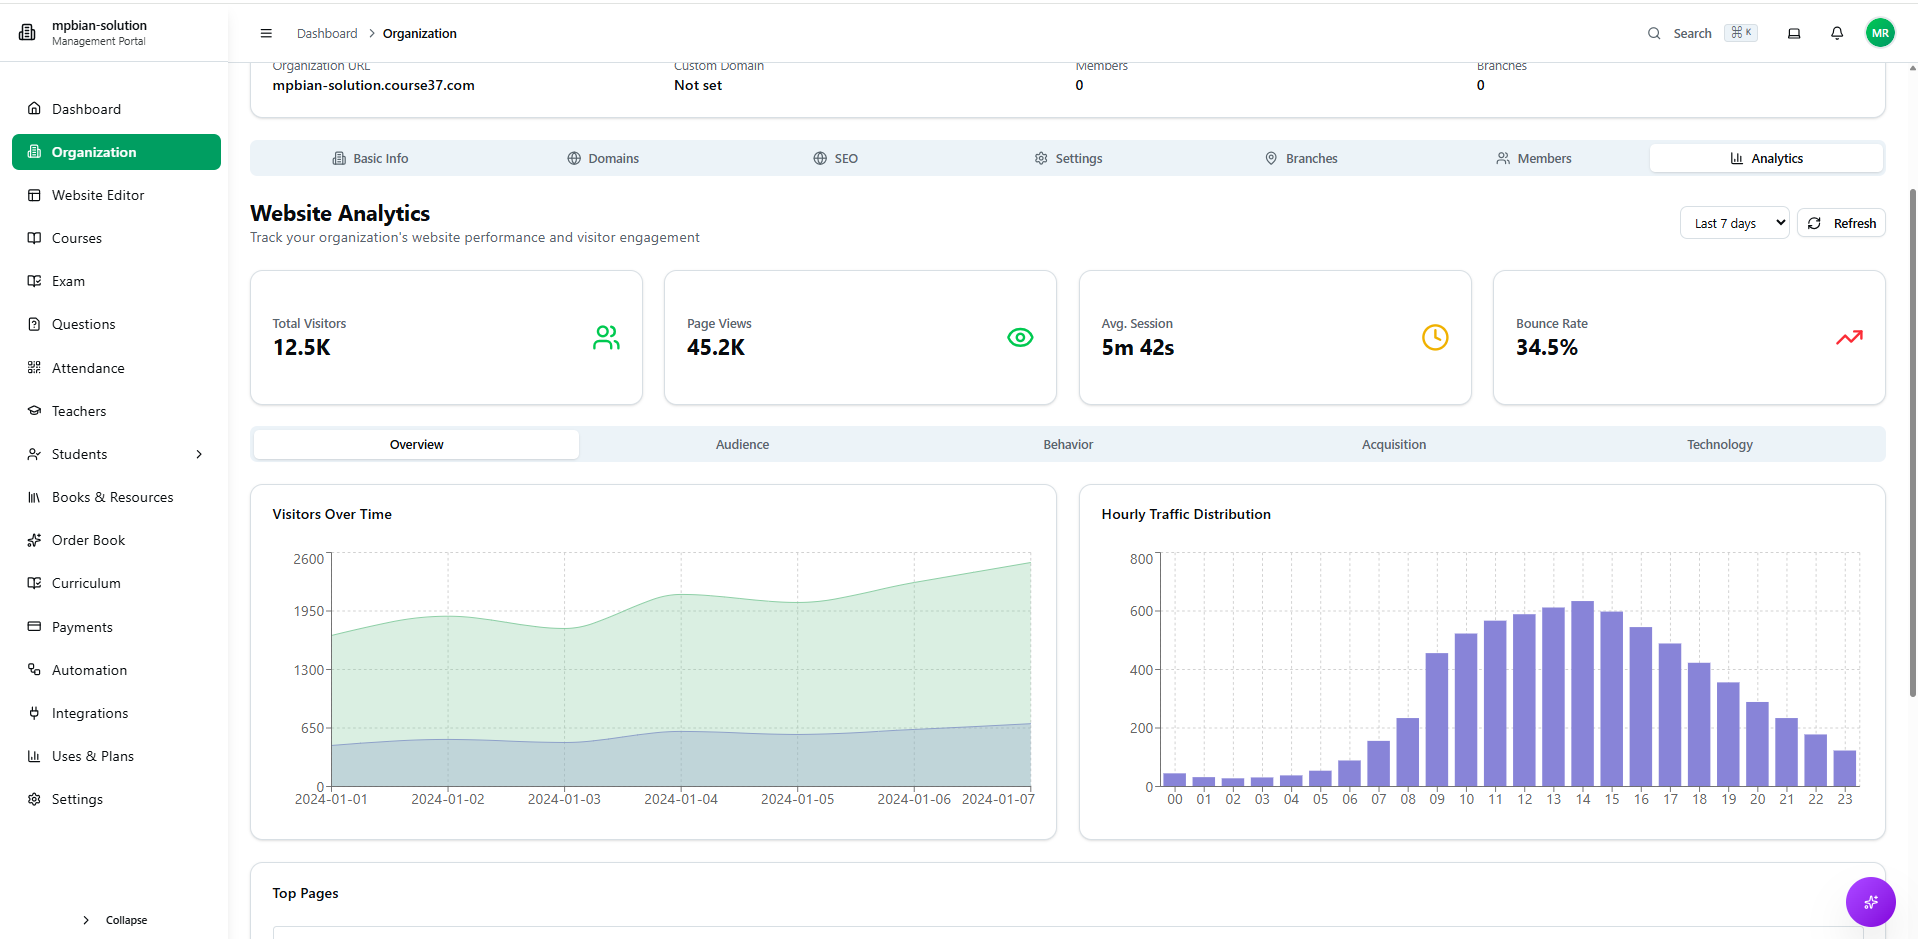This screenshot has height=939, width=1918.
Task: Click the Payments card icon in sidebar
Action: 34,627
